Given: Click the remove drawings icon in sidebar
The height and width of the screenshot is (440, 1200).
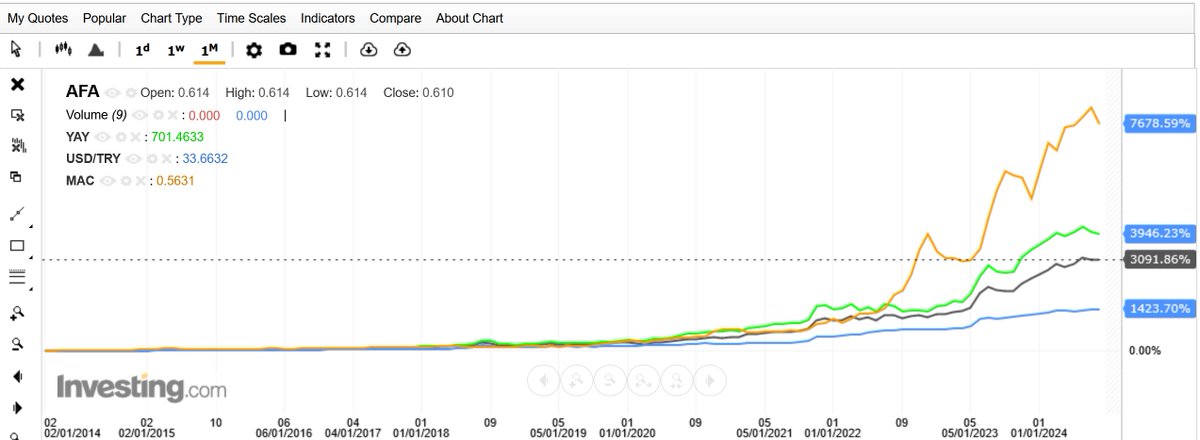Looking at the screenshot, I should [17, 115].
